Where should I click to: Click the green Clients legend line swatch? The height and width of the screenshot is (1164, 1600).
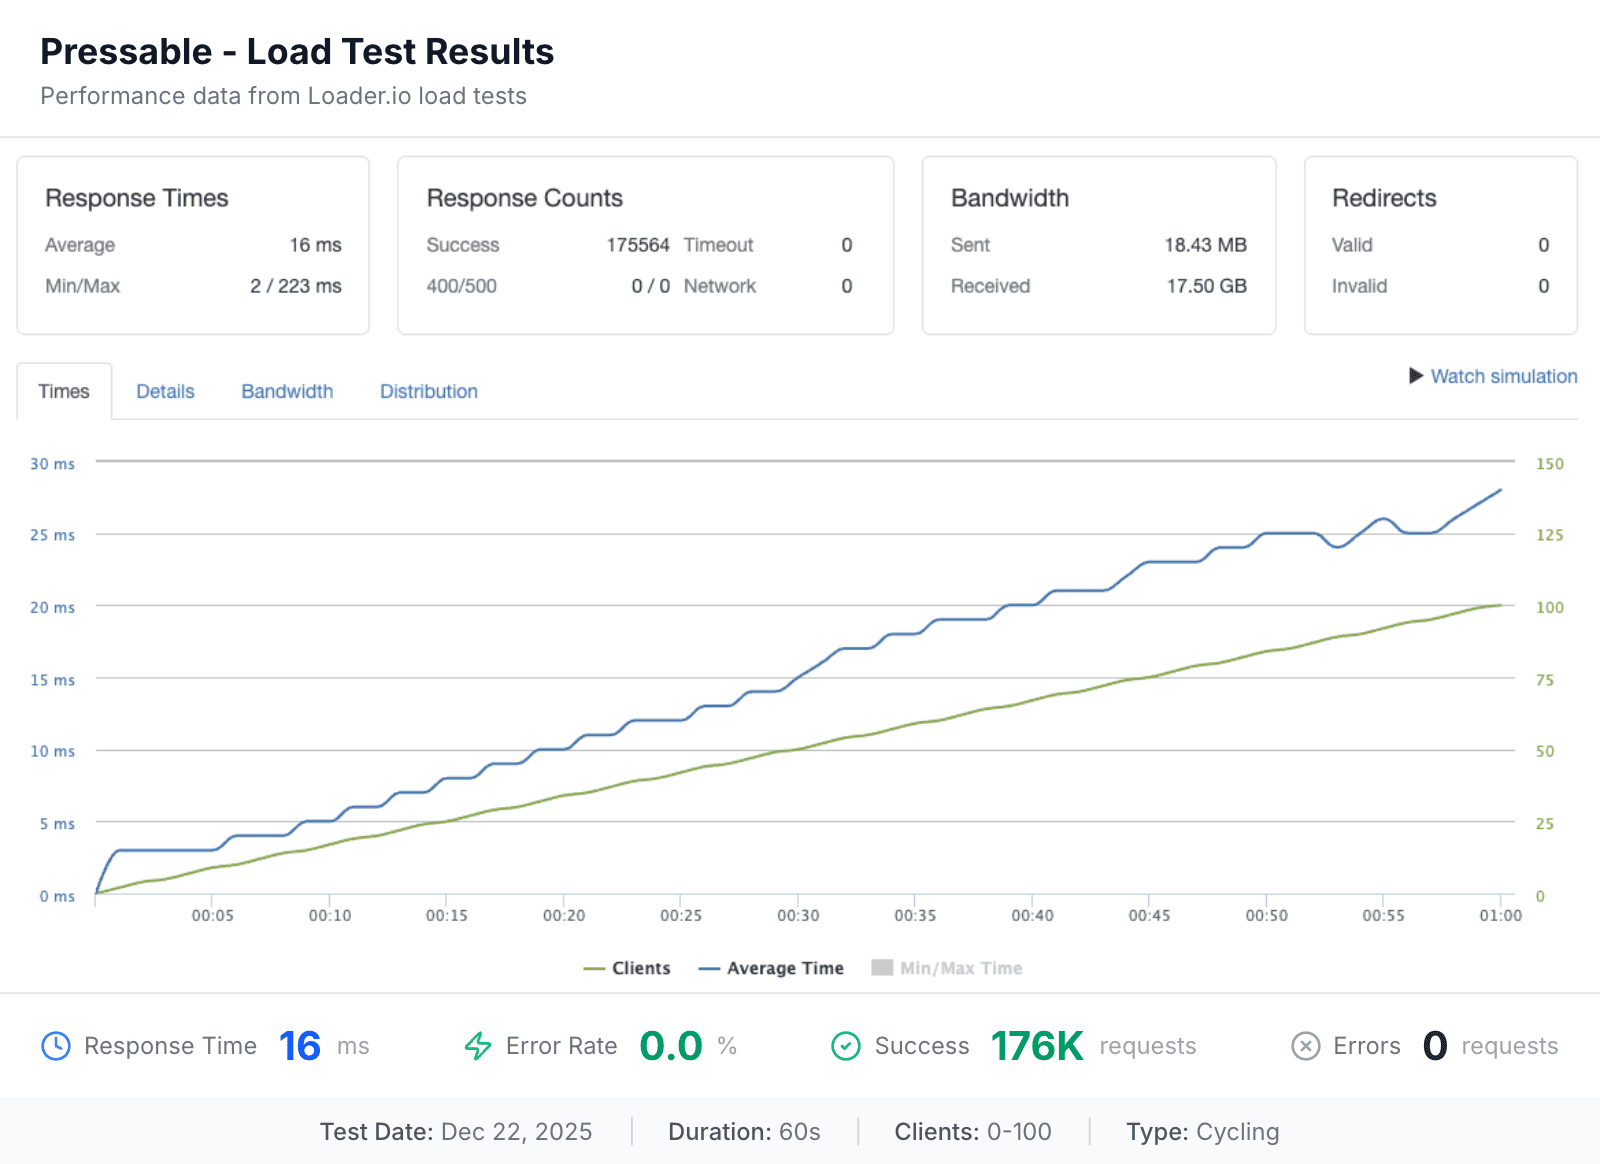pos(595,968)
